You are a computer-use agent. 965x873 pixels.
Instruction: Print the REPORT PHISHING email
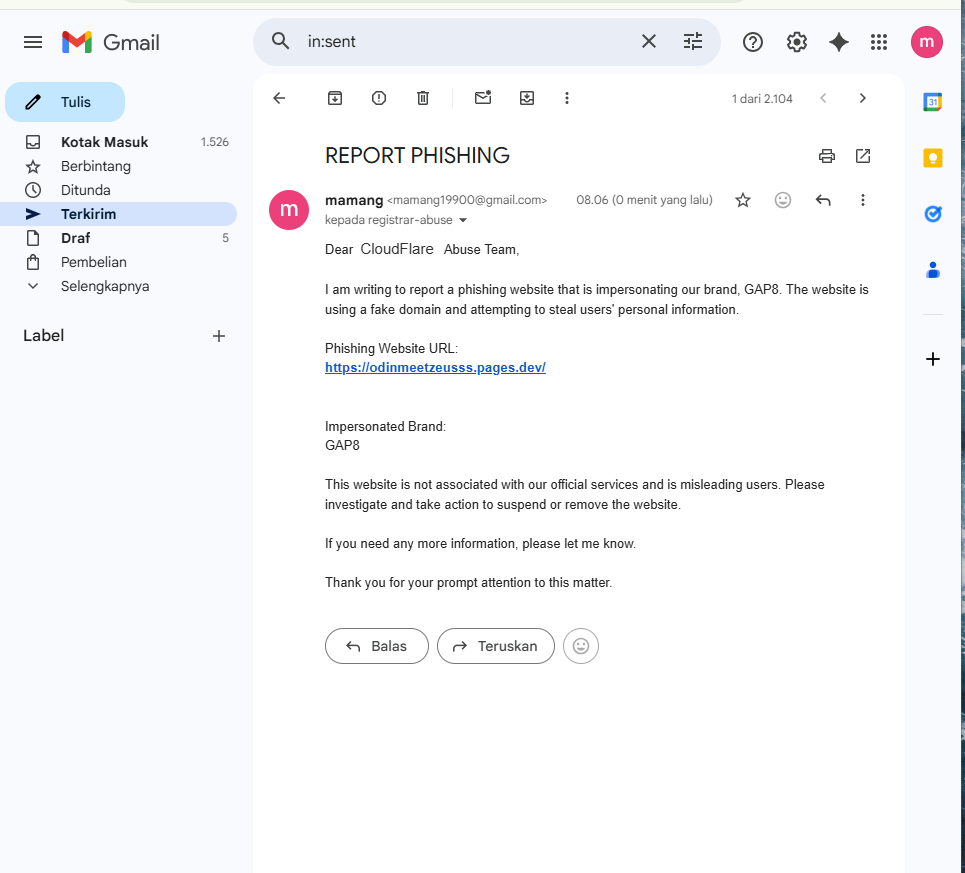click(827, 156)
